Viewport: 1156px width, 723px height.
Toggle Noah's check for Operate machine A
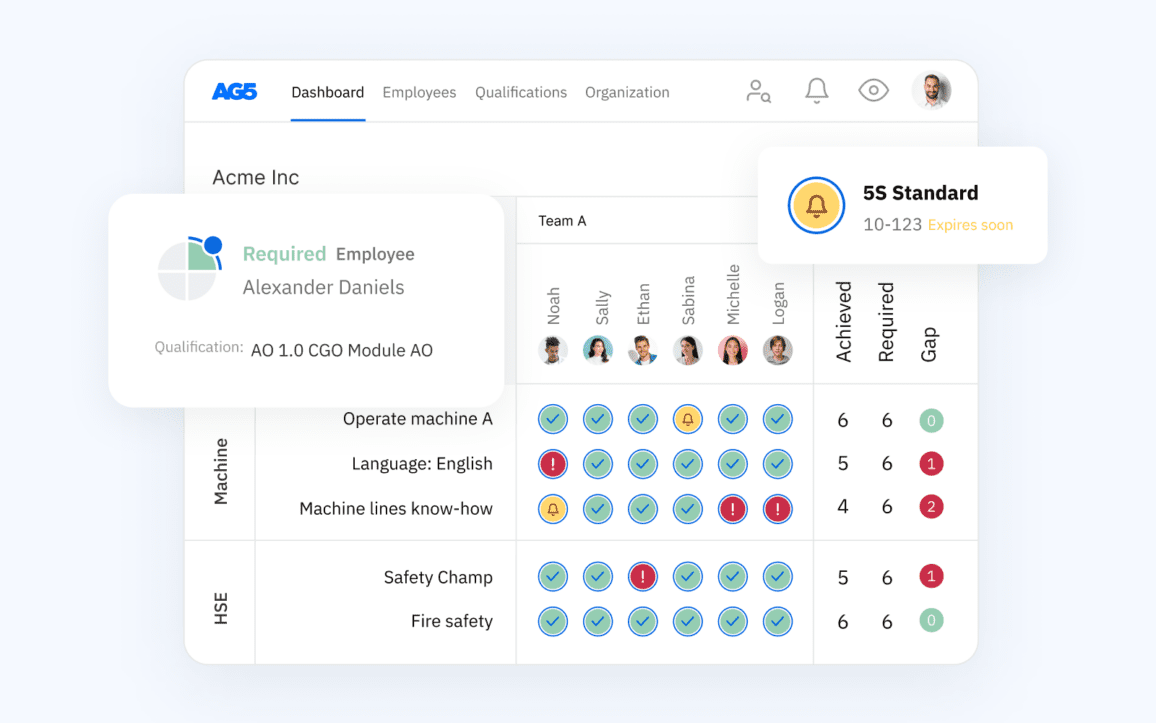click(x=553, y=419)
